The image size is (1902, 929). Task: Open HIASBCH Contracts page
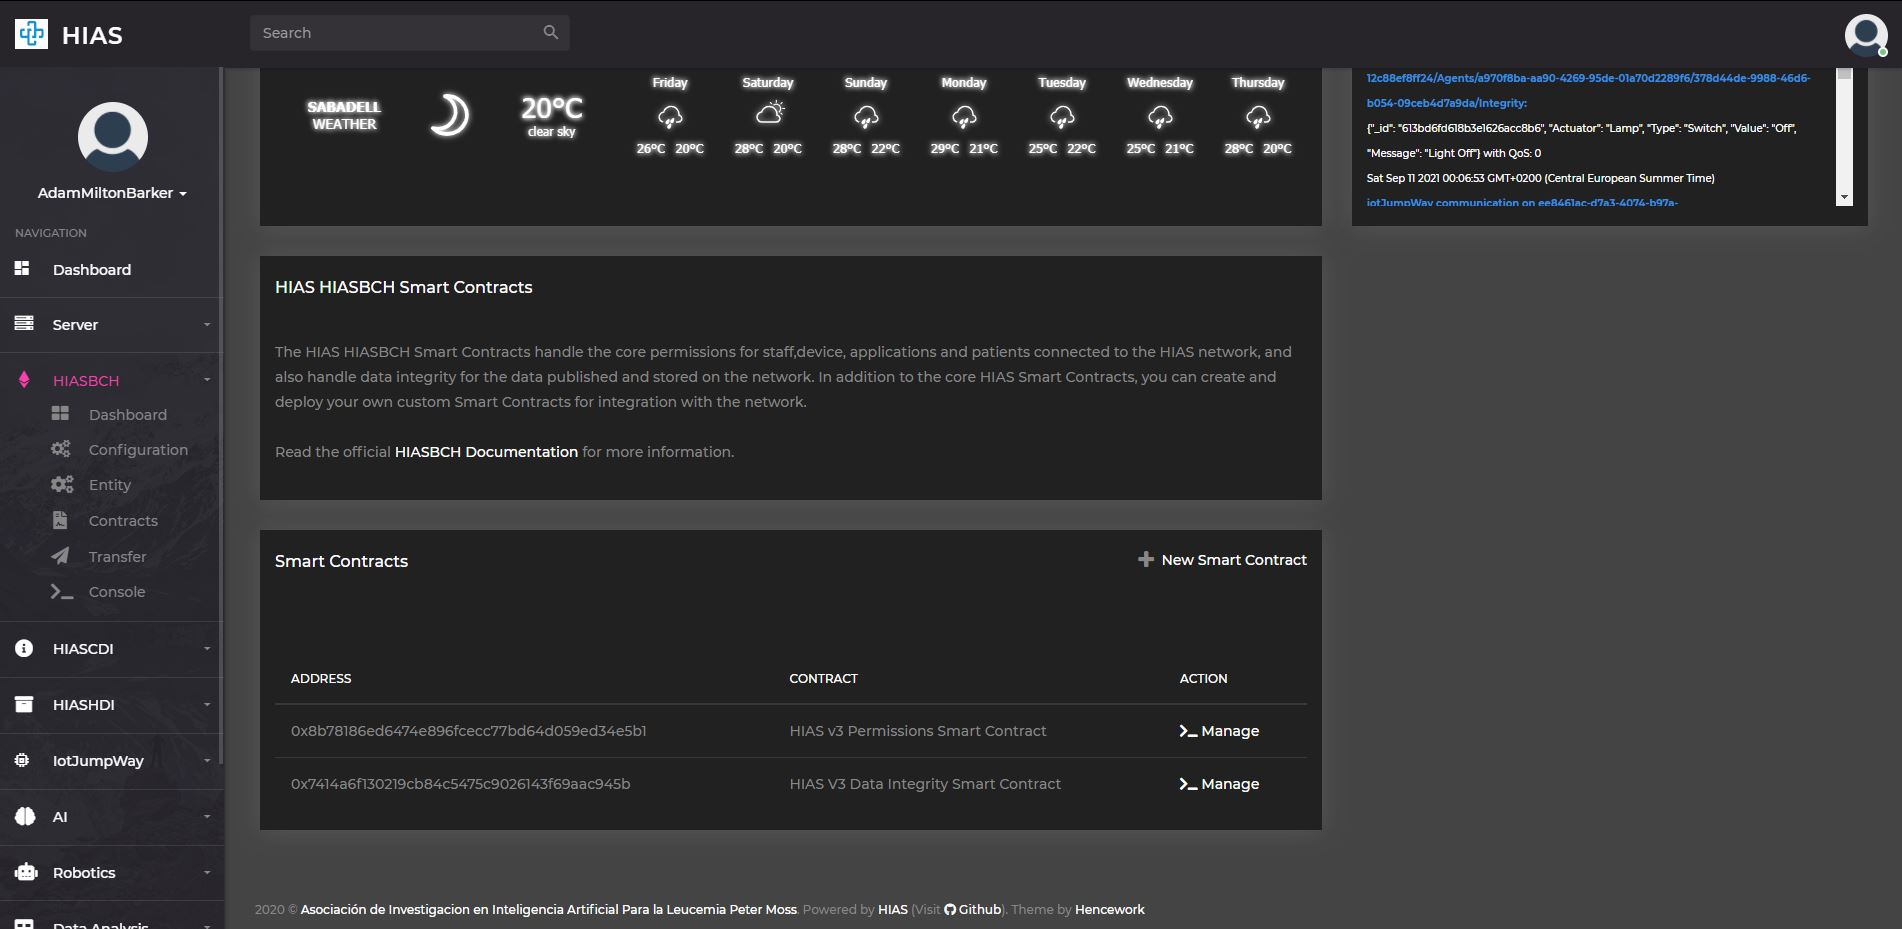click(x=123, y=521)
